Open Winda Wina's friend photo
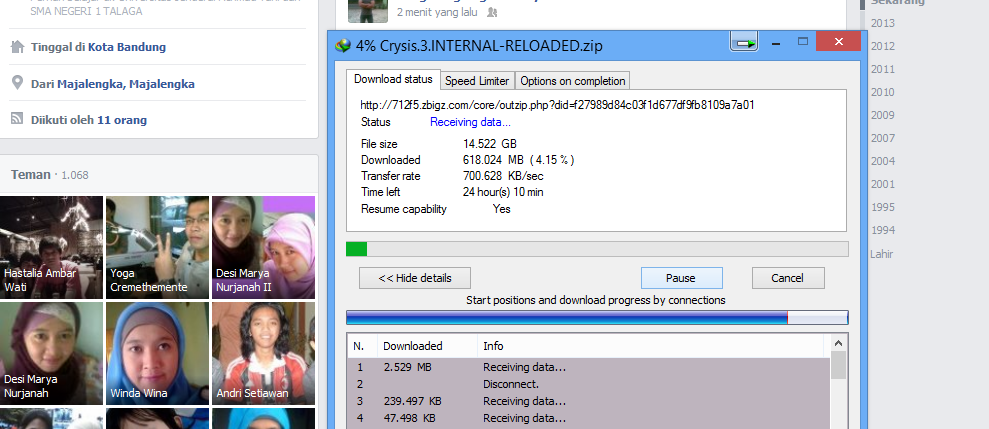Image resolution: width=989 pixels, height=429 pixels. click(x=157, y=353)
